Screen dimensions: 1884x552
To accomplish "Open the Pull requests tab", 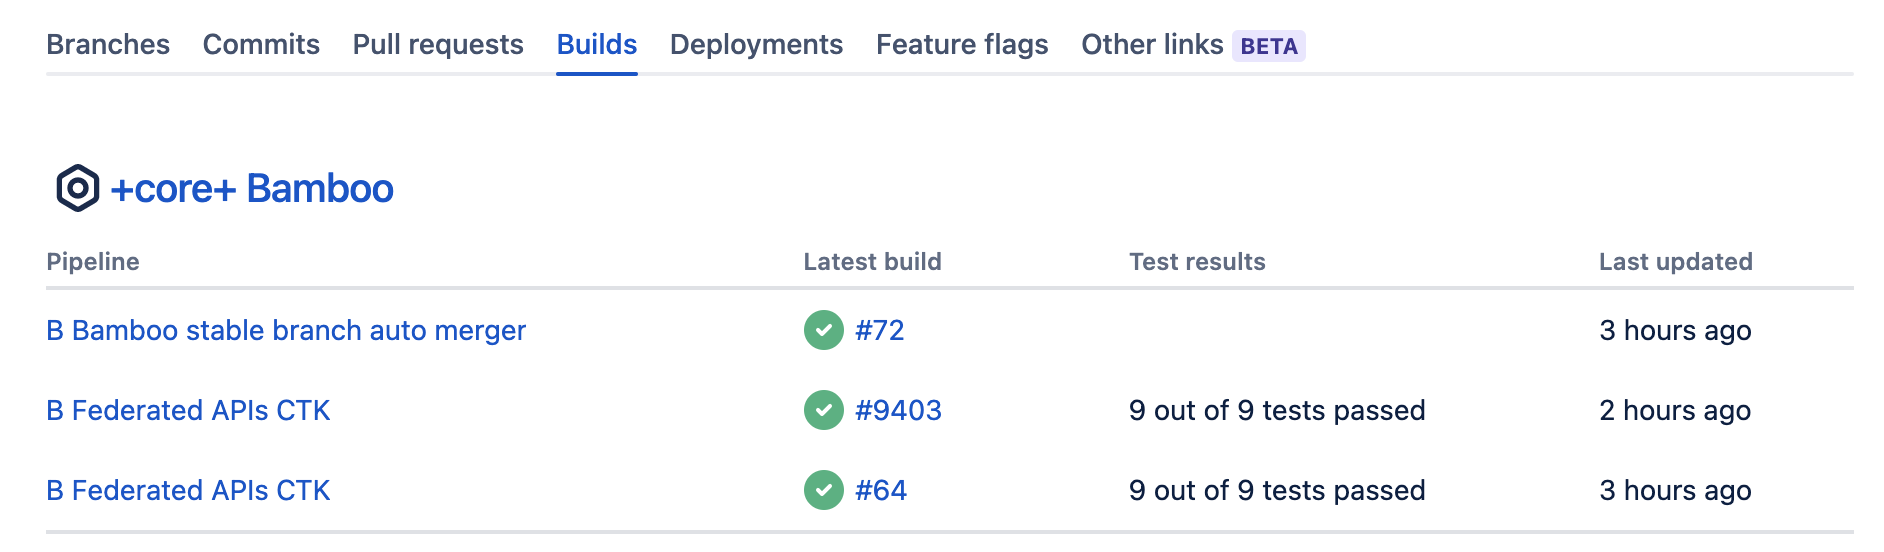I will pyautogui.click(x=438, y=45).
